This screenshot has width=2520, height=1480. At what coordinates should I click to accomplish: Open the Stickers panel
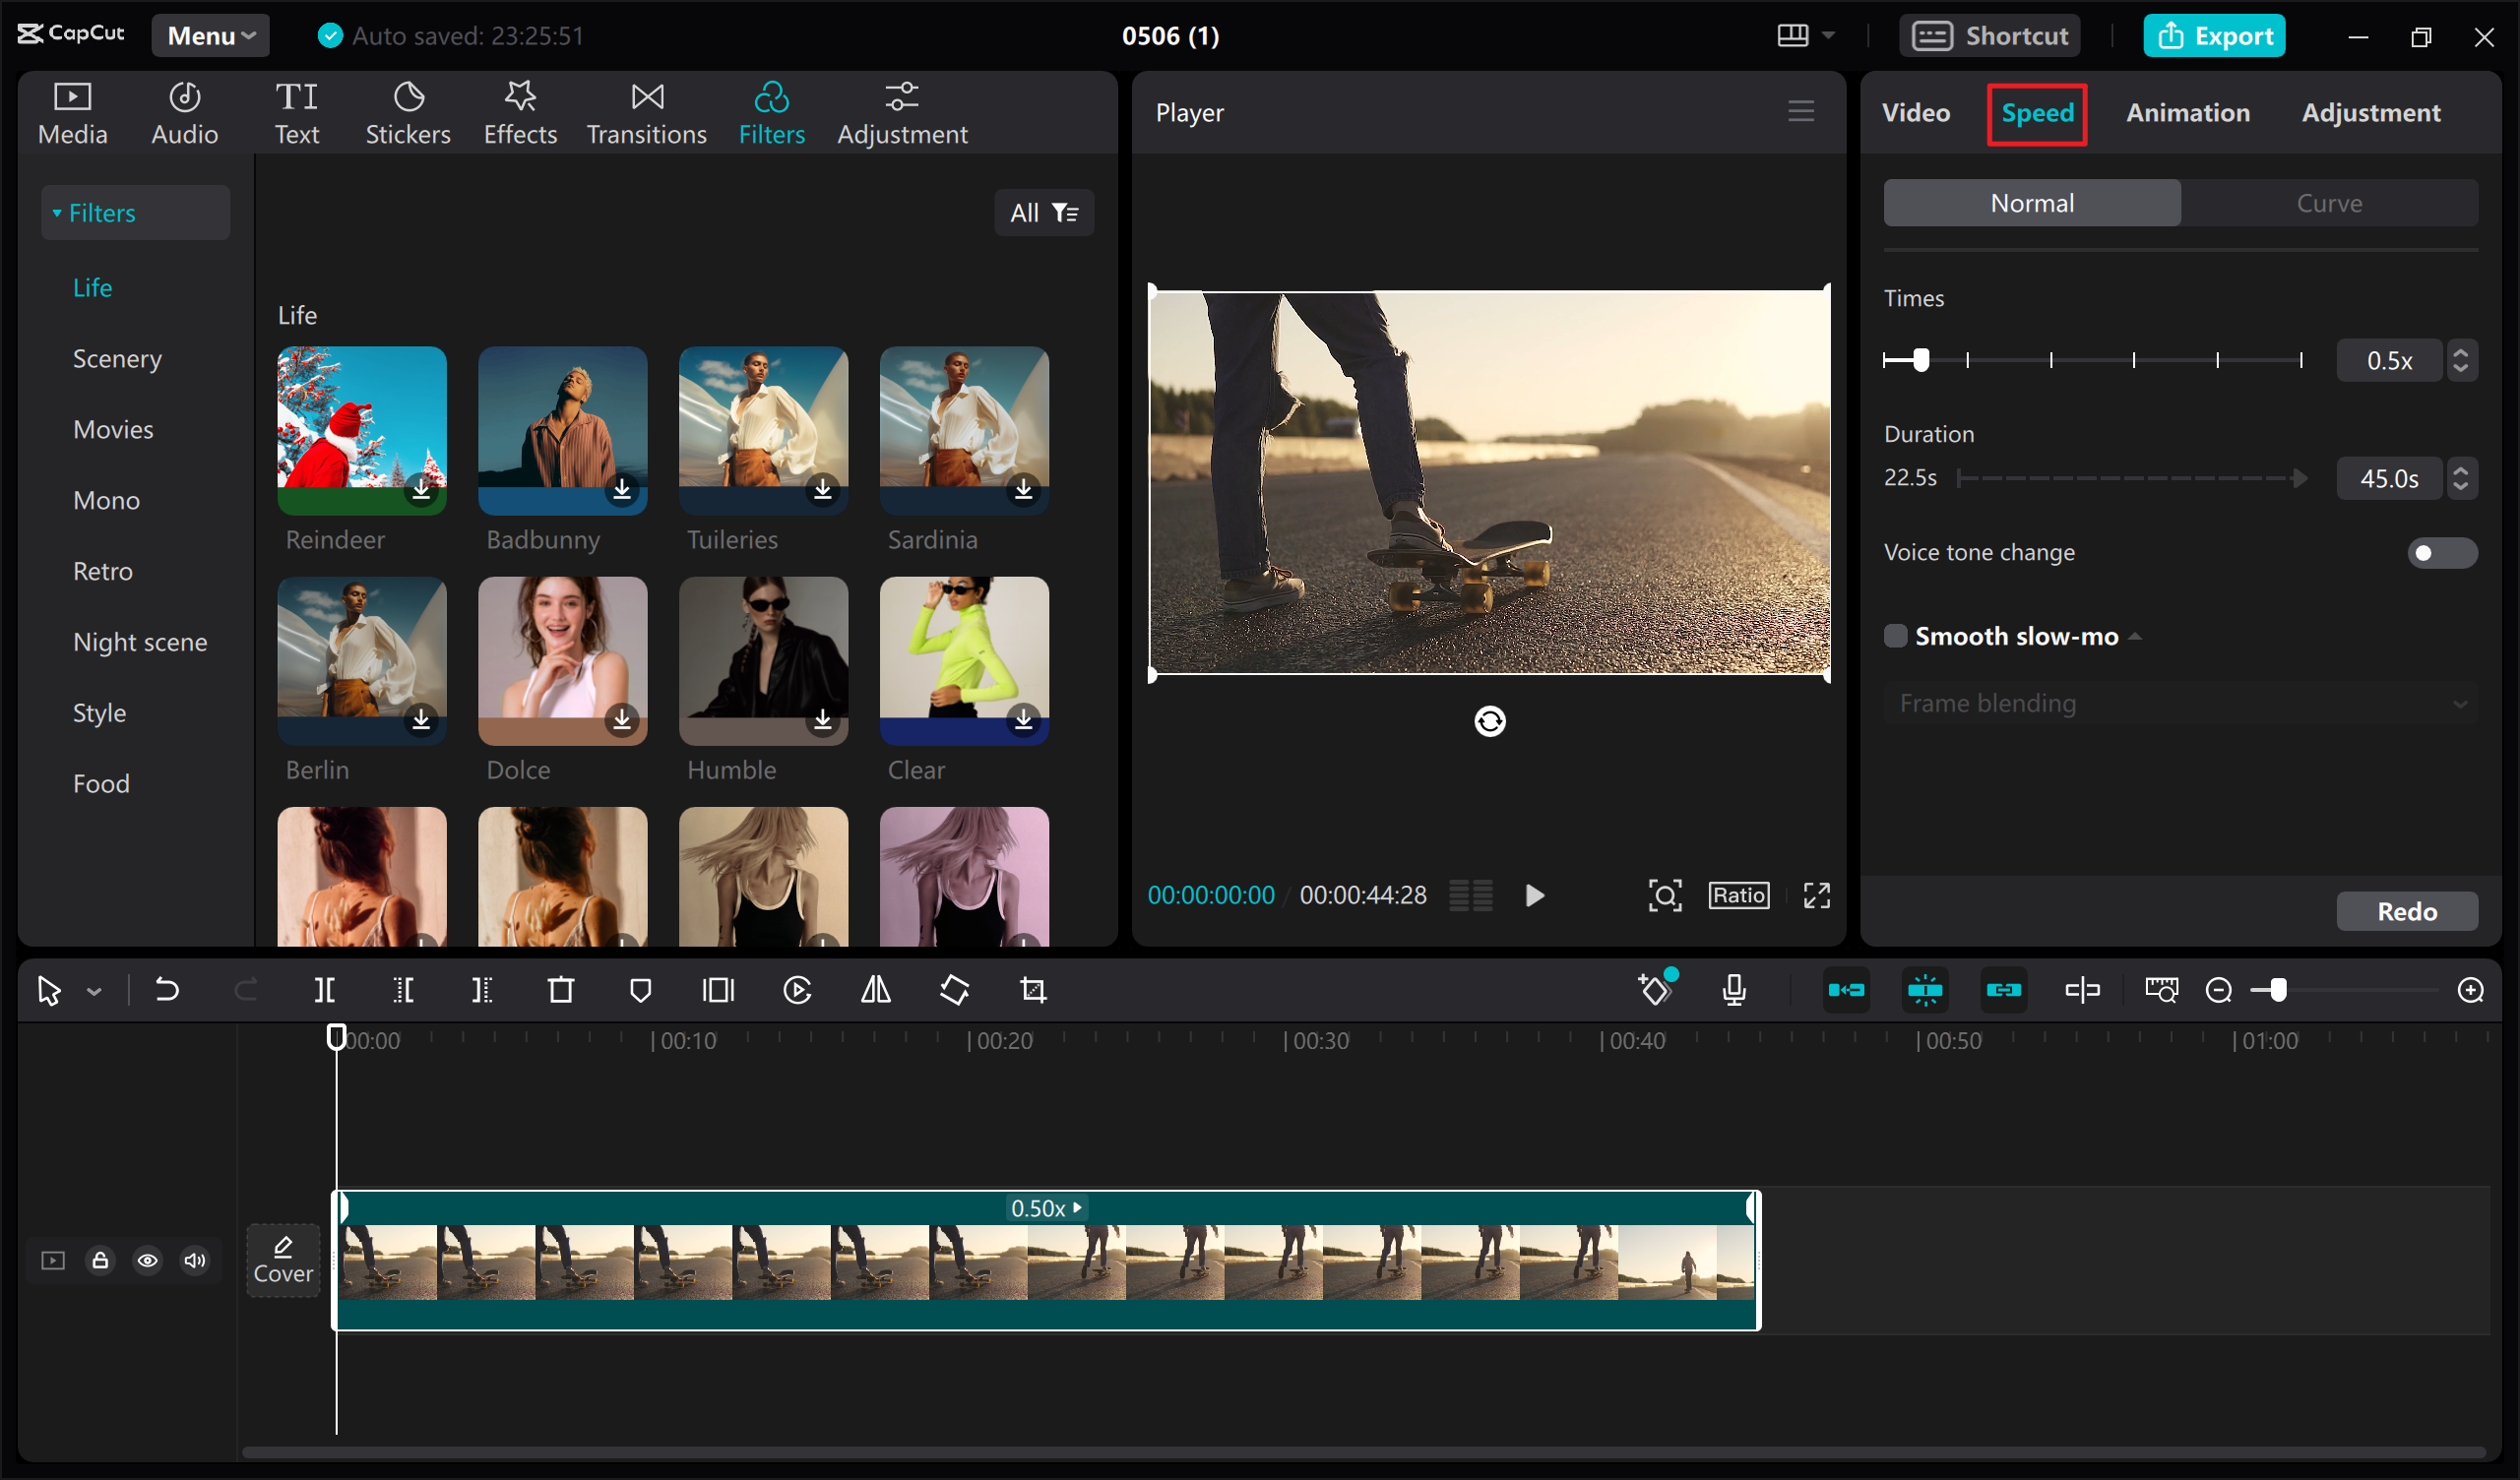(407, 113)
